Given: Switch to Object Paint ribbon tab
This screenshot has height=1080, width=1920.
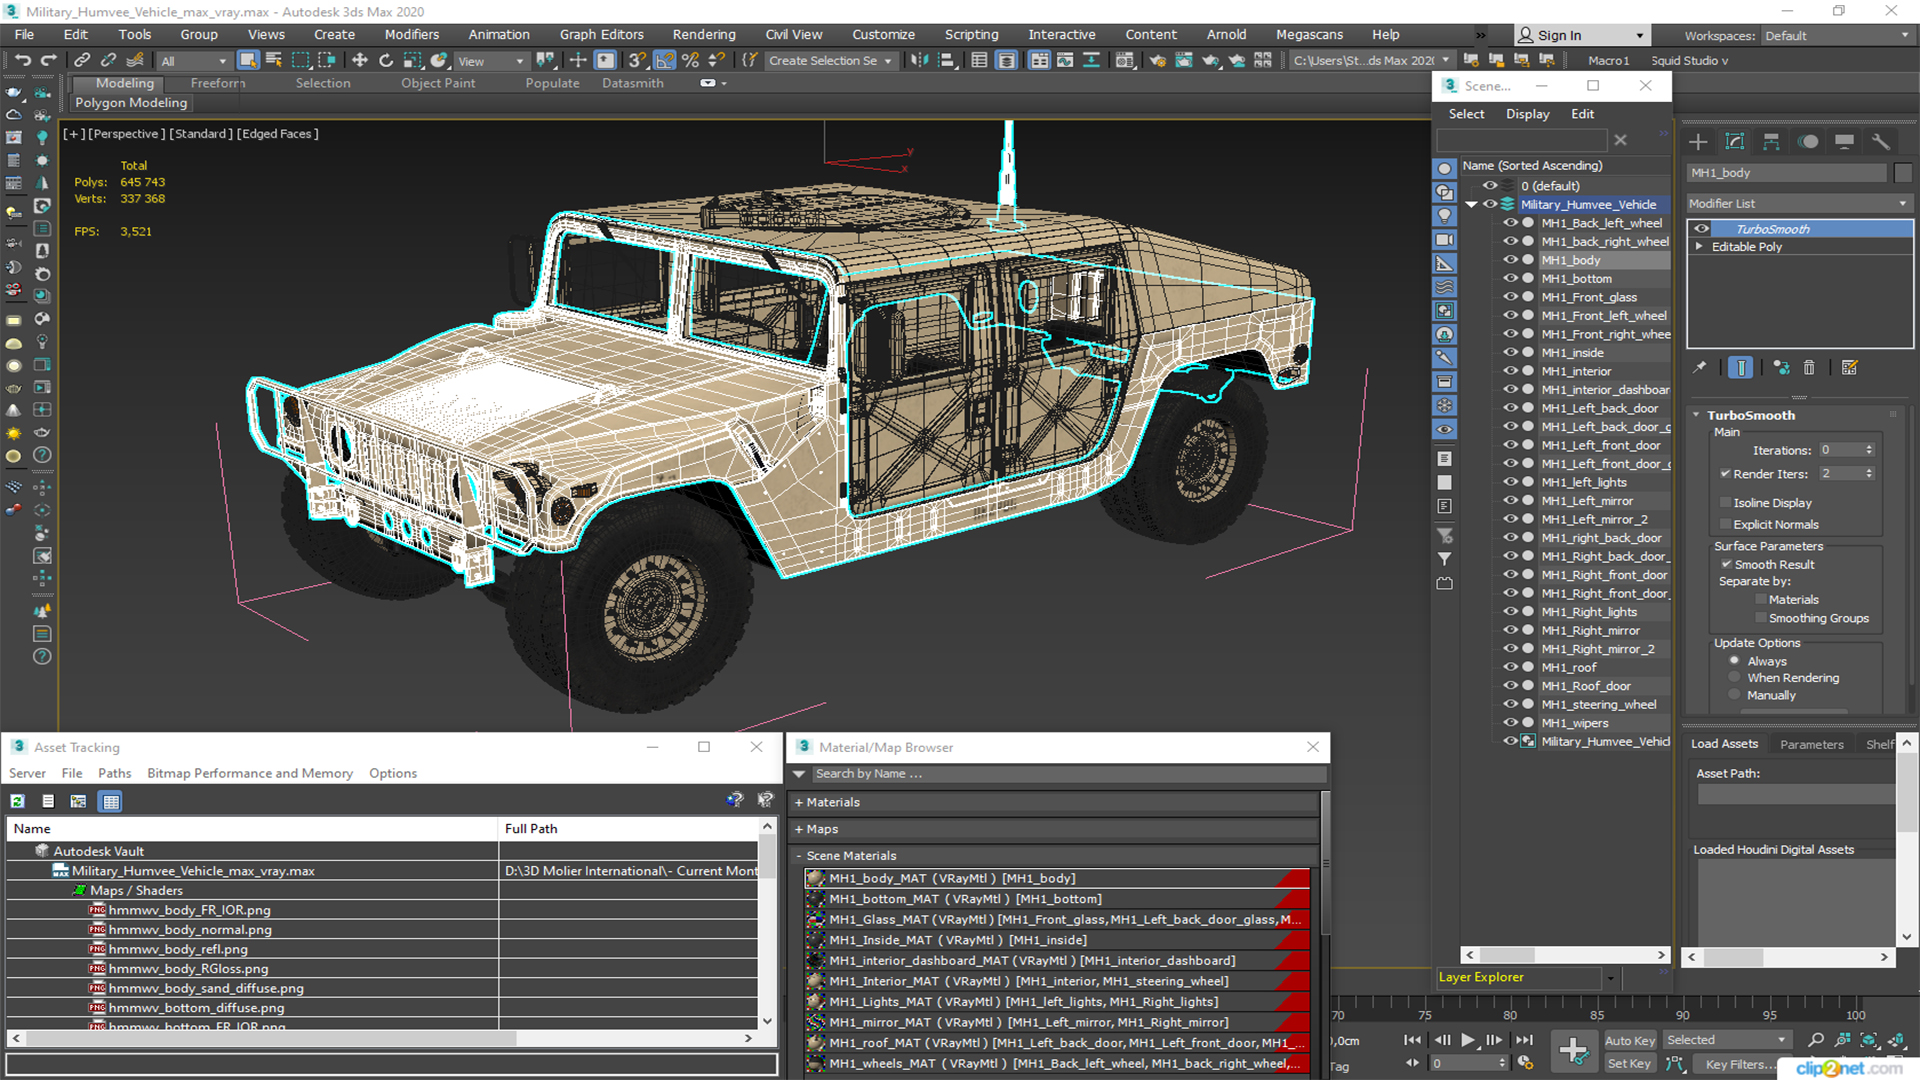Looking at the screenshot, I should 438,83.
